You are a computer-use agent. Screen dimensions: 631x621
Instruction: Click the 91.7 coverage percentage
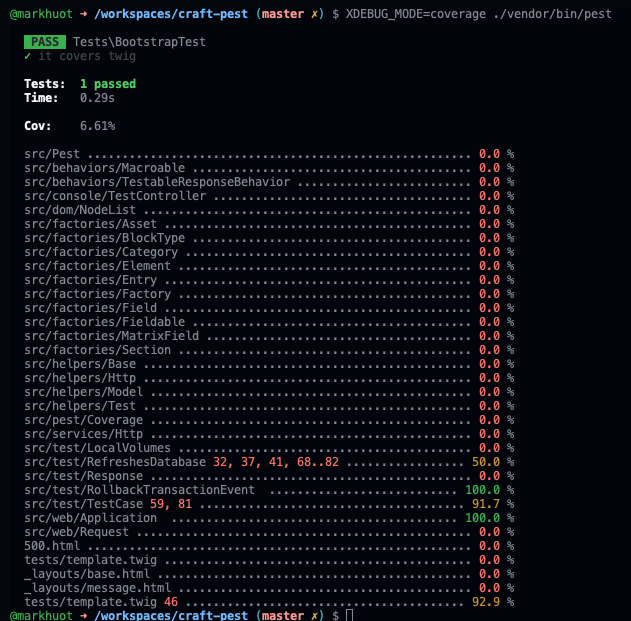pos(486,504)
